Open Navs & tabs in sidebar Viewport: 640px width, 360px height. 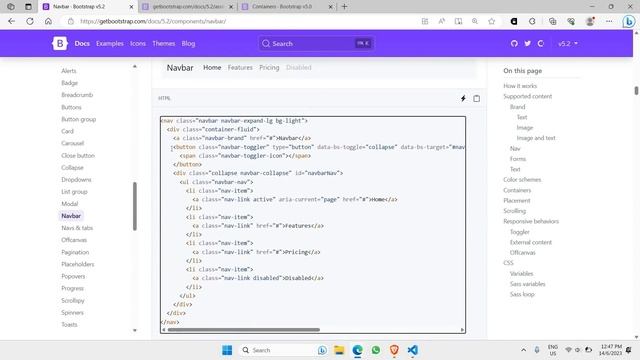(x=77, y=228)
